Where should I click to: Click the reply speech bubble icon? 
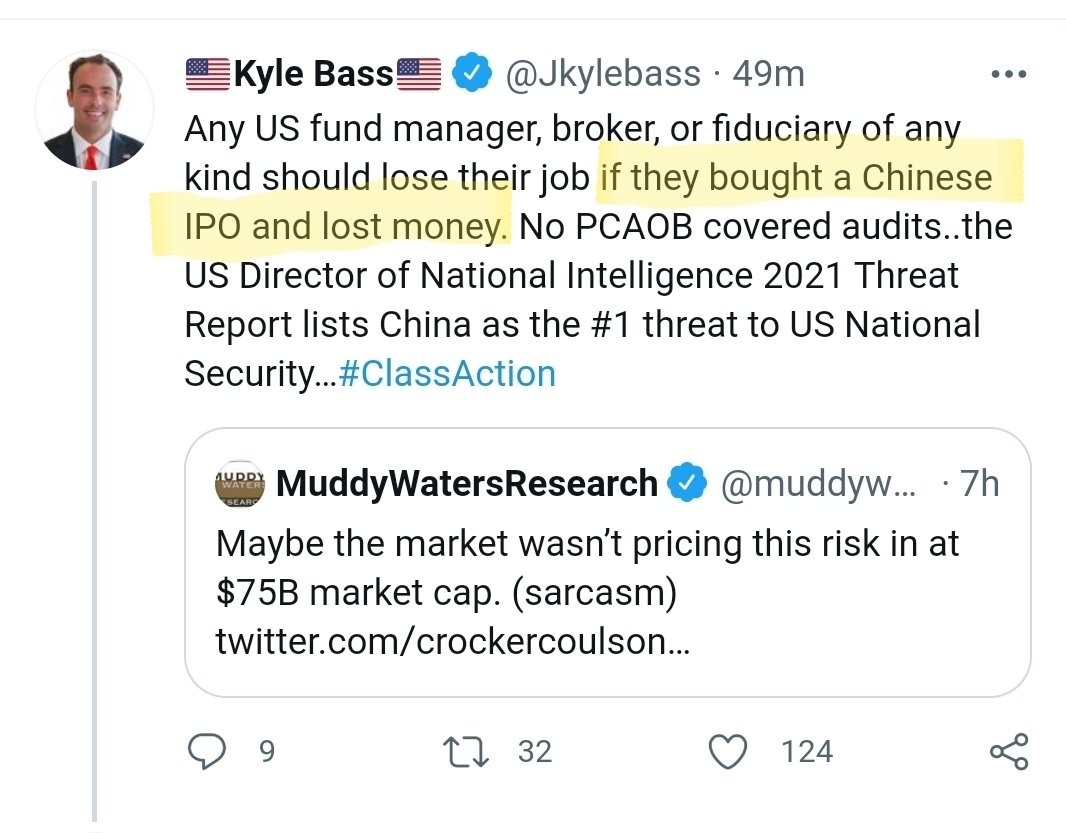pos(207,752)
